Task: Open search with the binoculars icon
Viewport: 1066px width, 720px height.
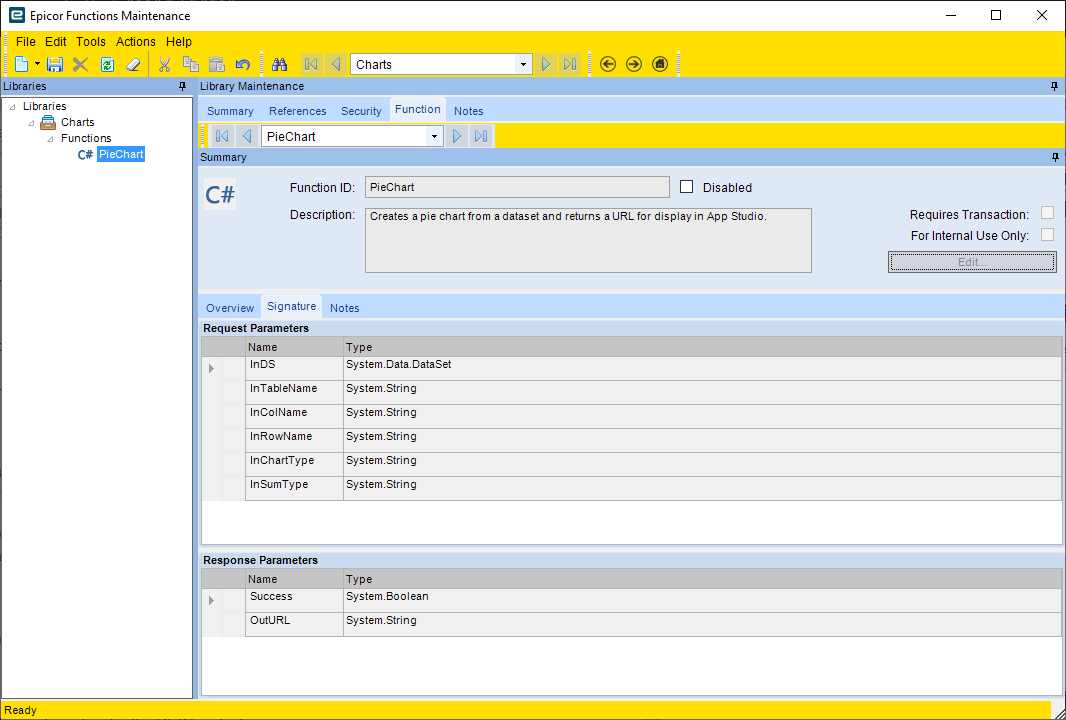Action: [279, 65]
